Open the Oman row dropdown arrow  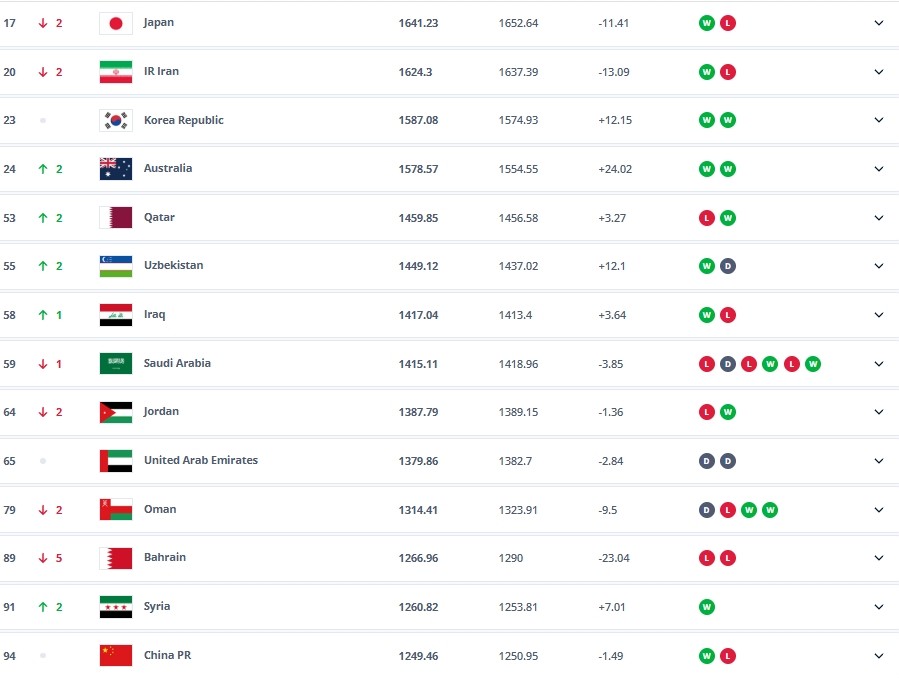[x=879, y=510]
